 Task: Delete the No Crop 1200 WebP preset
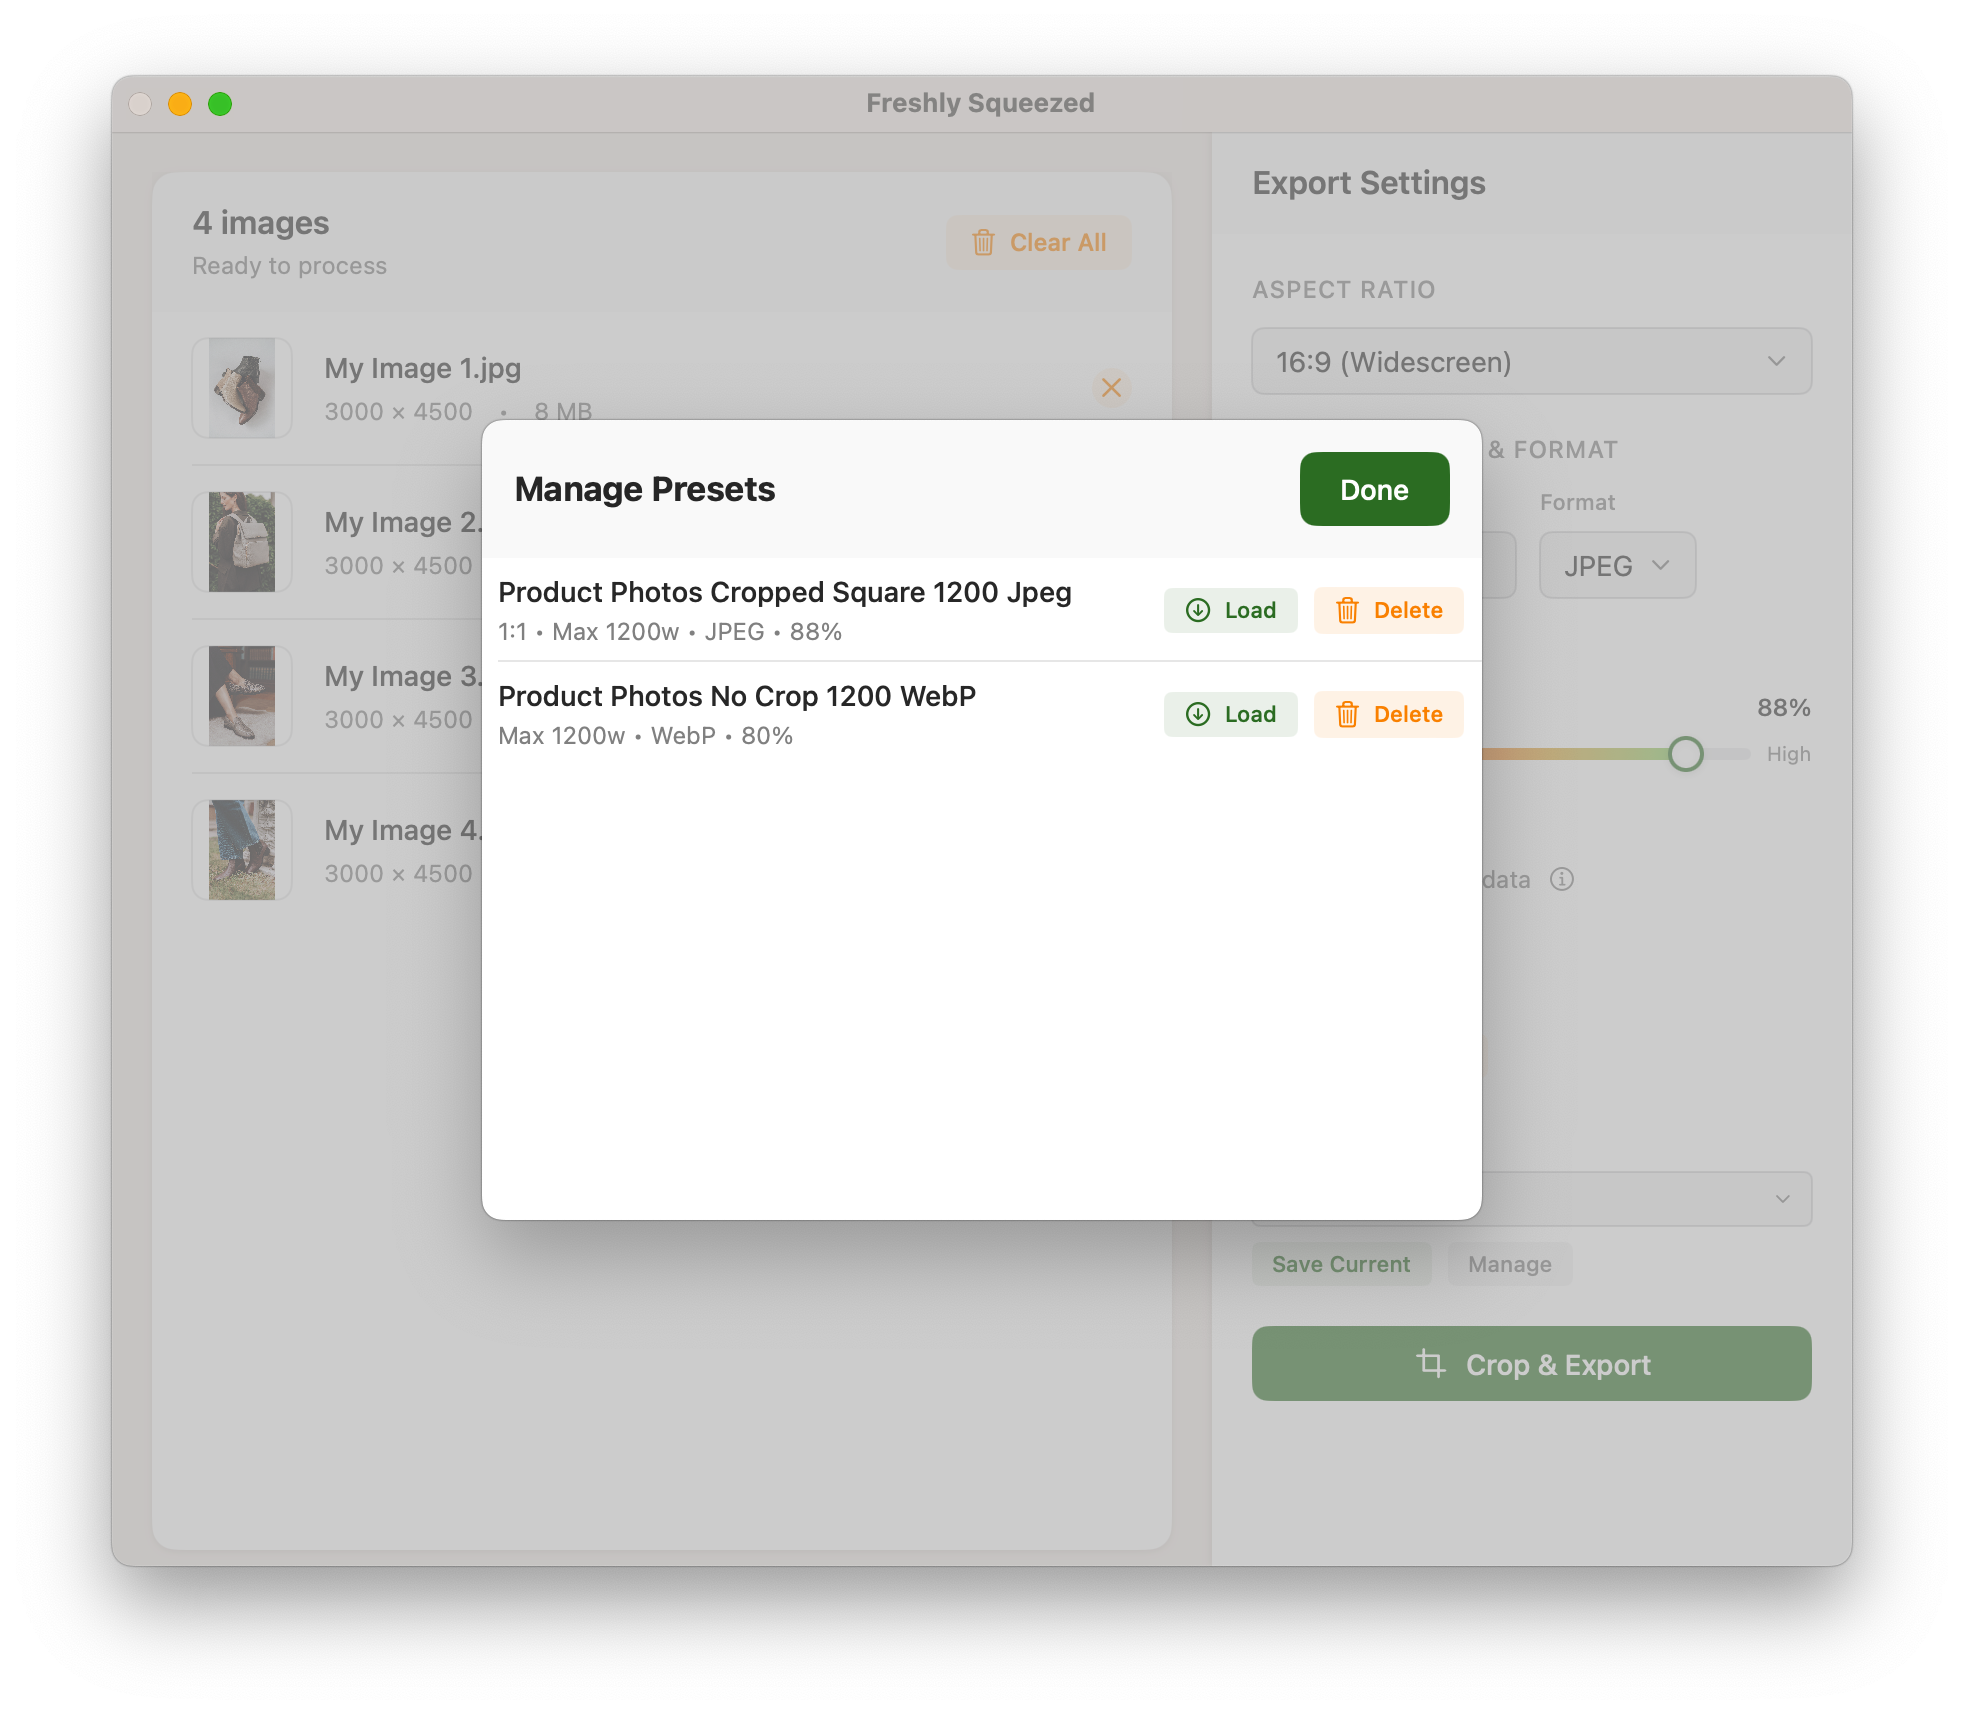(1388, 714)
